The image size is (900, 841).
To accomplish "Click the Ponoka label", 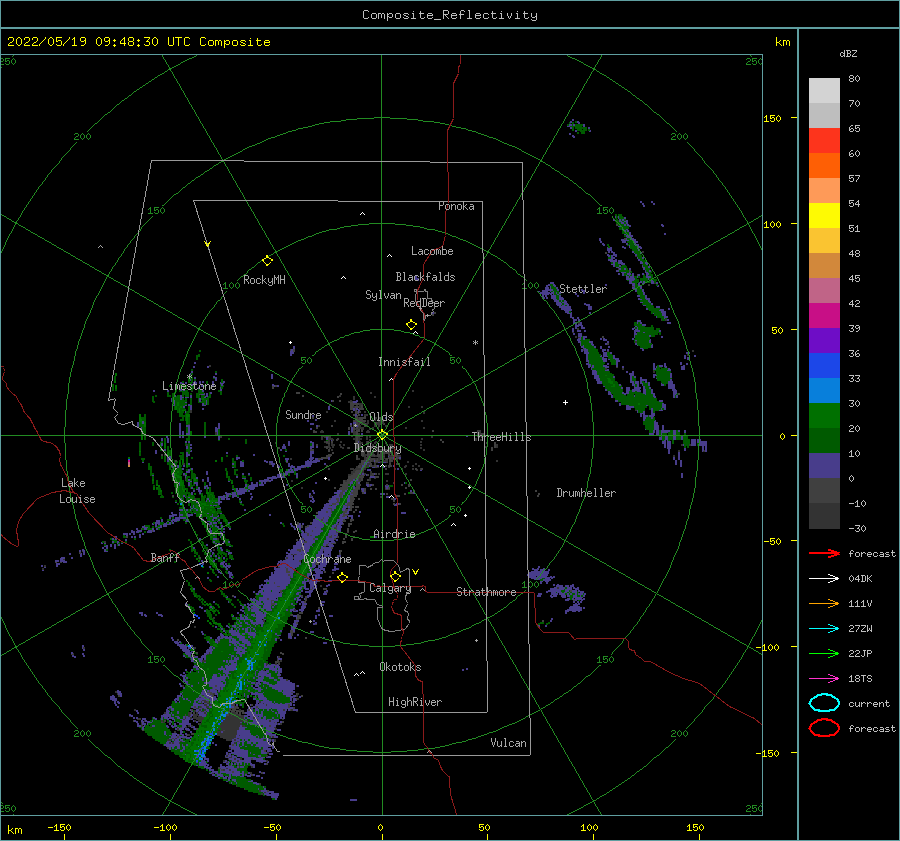I will [x=456, y=206].
